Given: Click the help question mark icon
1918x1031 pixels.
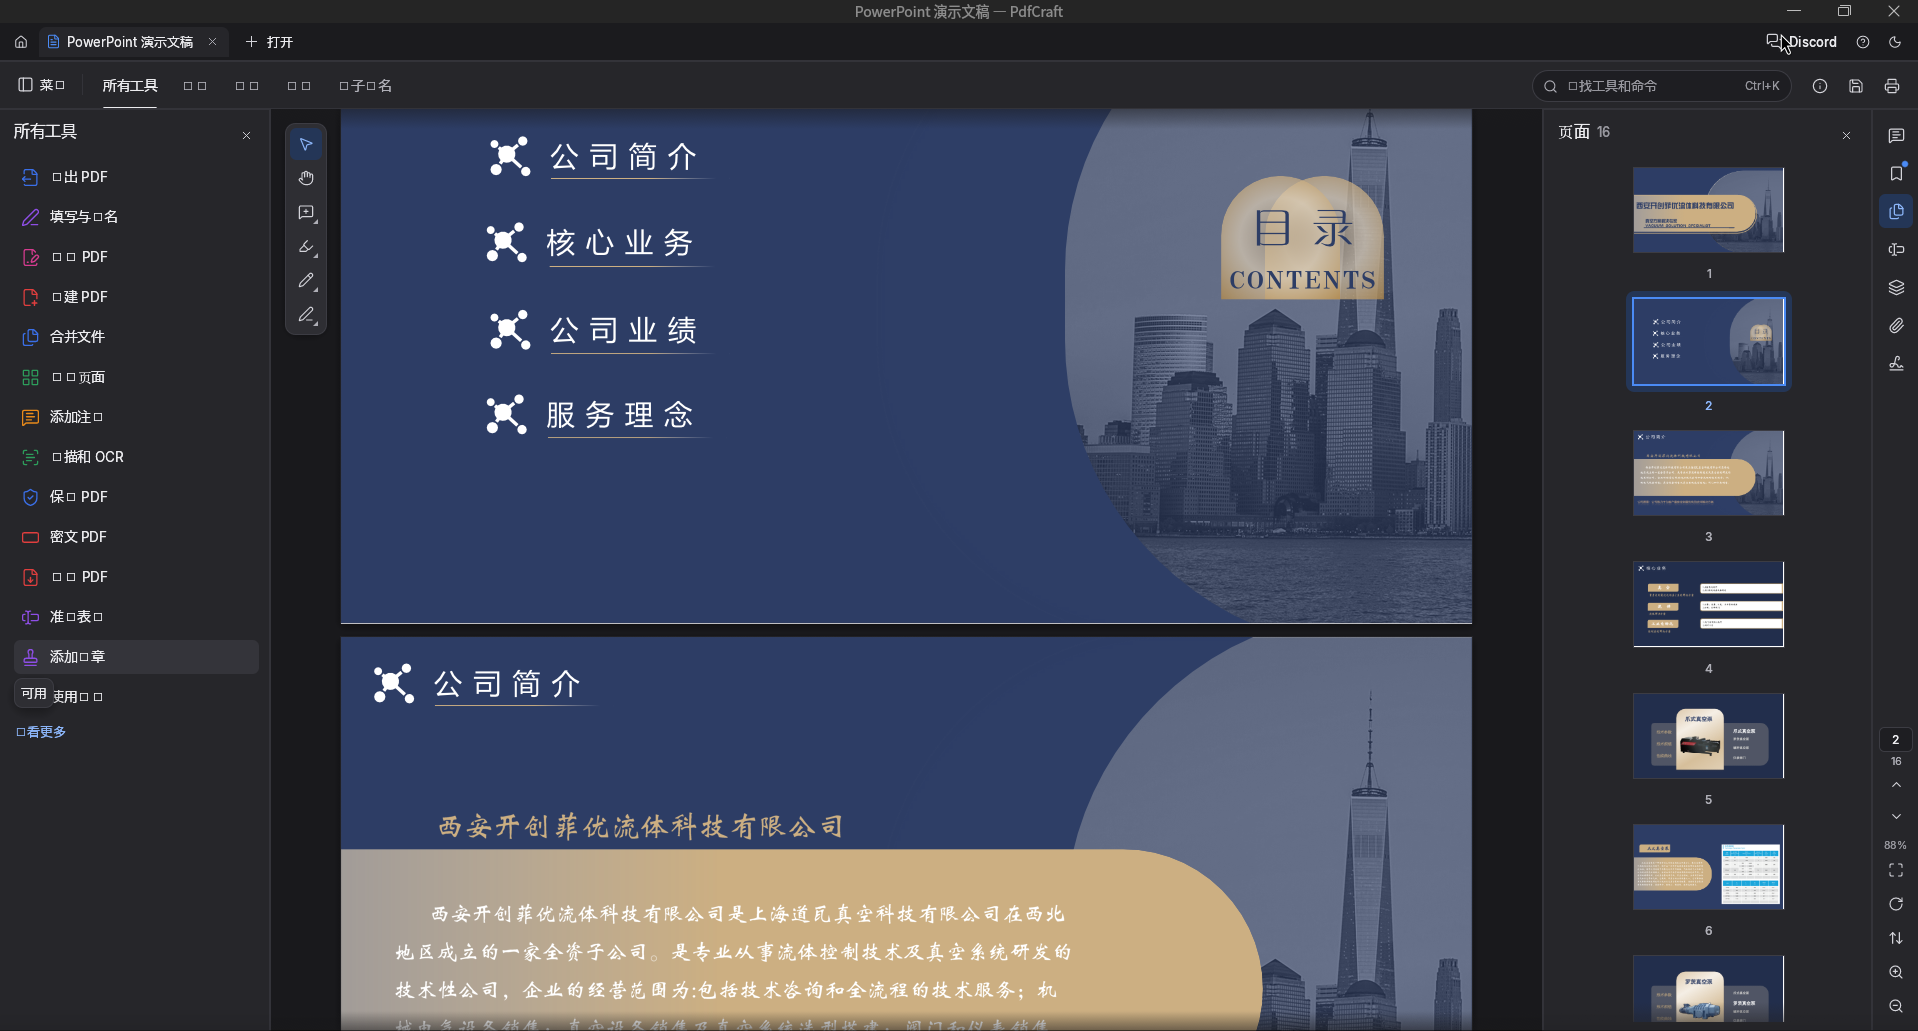Looking at the screenshot, I should click(1863, 42).
